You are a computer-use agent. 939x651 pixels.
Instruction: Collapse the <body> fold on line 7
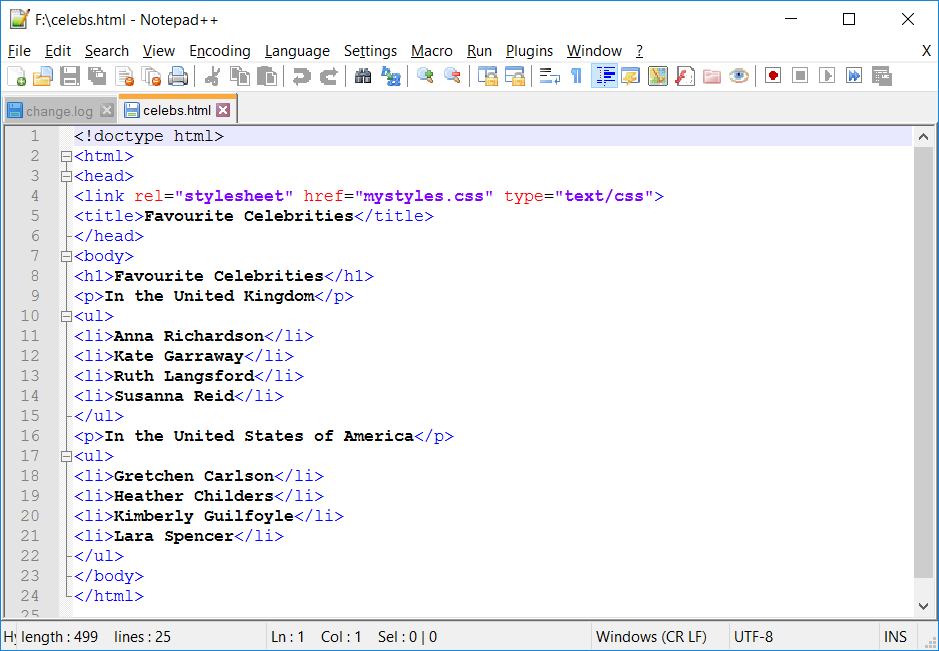(66, 257)
